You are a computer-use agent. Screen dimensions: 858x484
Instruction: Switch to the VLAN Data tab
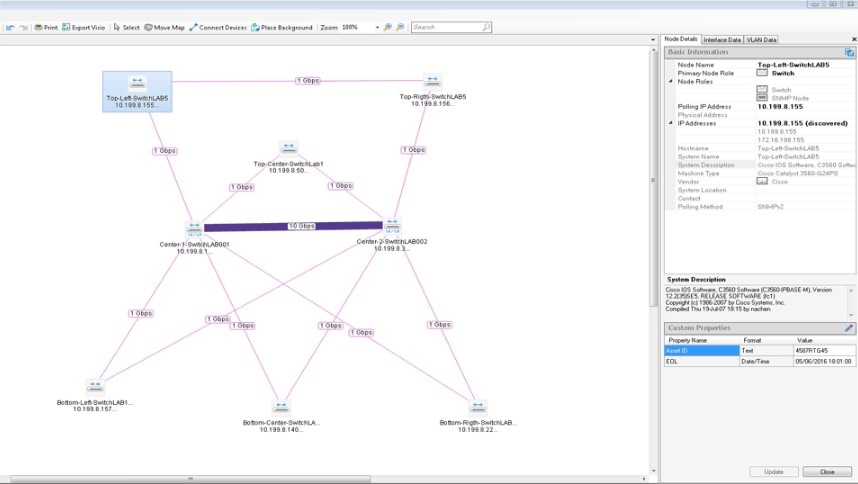(x=761, y=40)
